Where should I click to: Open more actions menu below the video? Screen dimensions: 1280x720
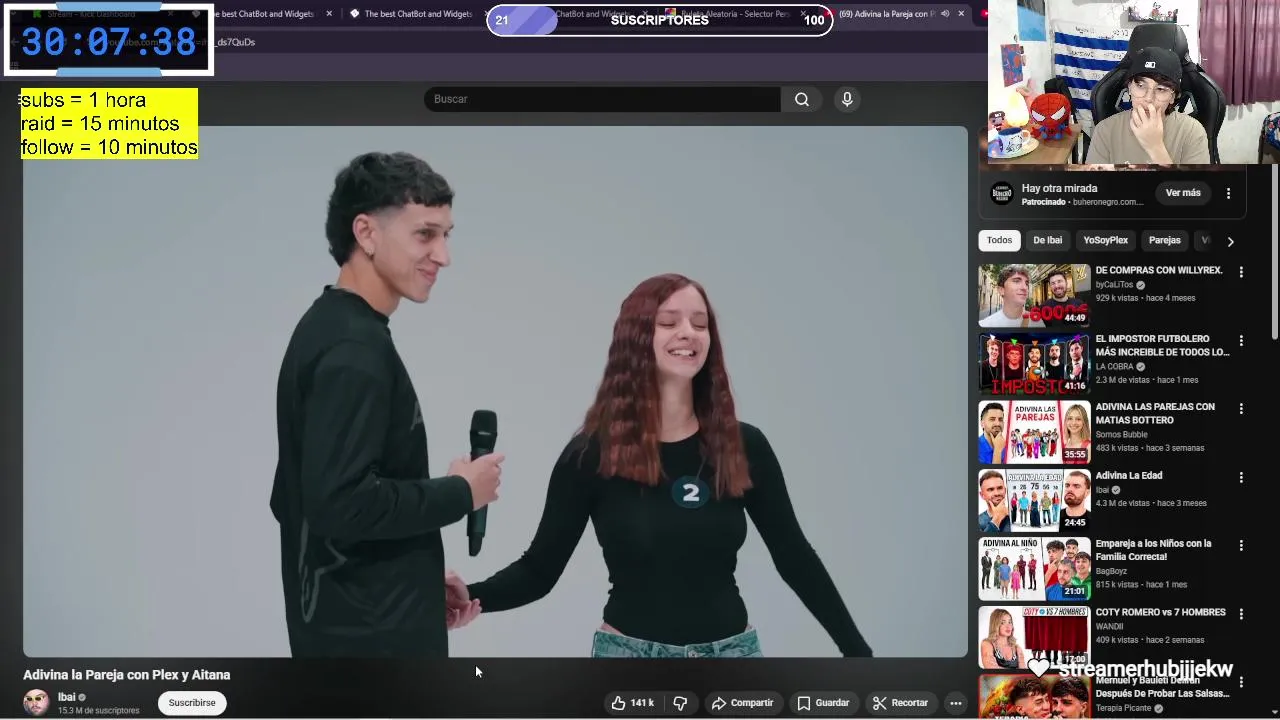coord(956,703)
